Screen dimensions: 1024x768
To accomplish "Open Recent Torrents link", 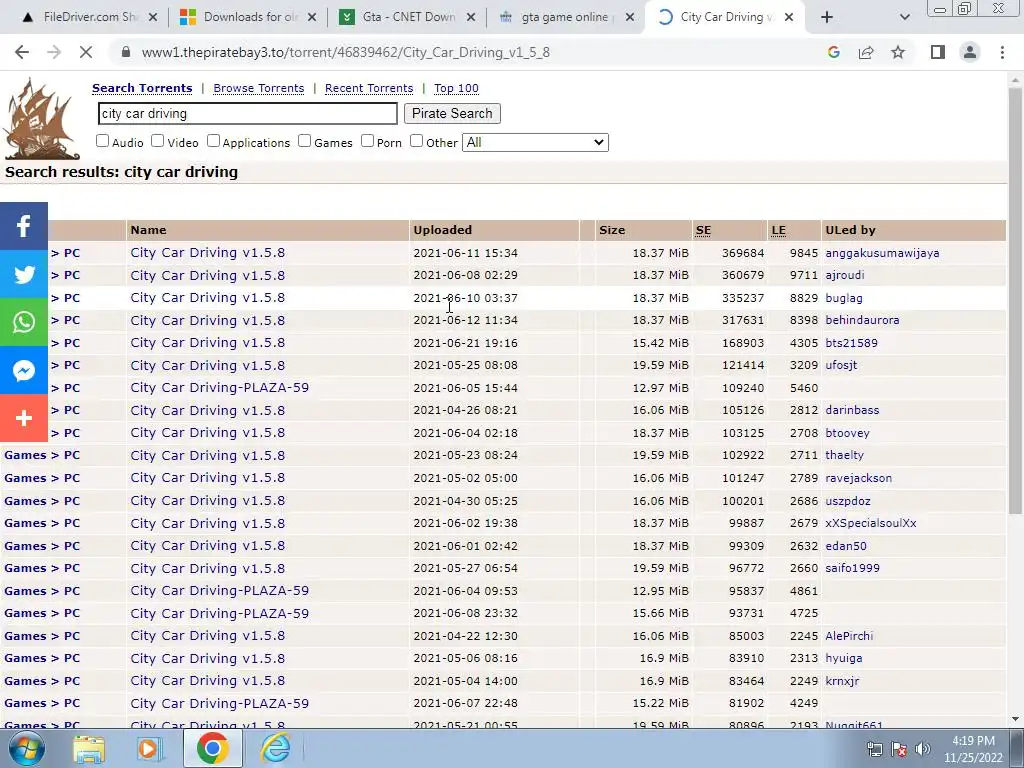I will click(369, 88).
